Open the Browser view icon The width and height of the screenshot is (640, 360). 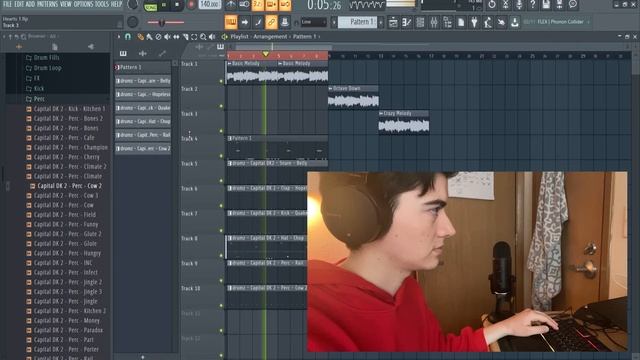447,22
